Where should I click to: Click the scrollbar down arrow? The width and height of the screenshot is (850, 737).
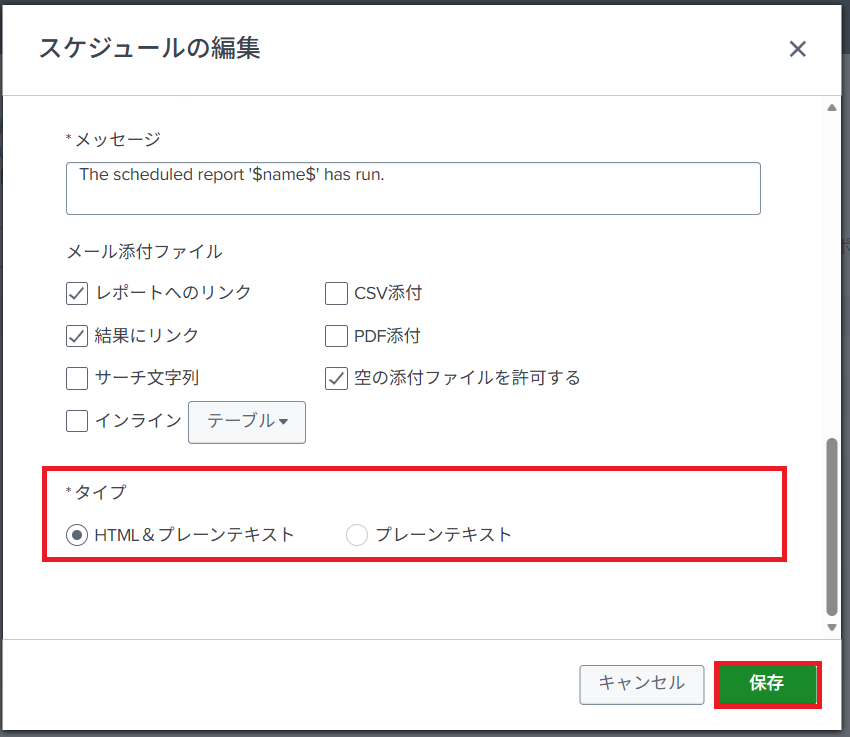(x=831, y=627)
